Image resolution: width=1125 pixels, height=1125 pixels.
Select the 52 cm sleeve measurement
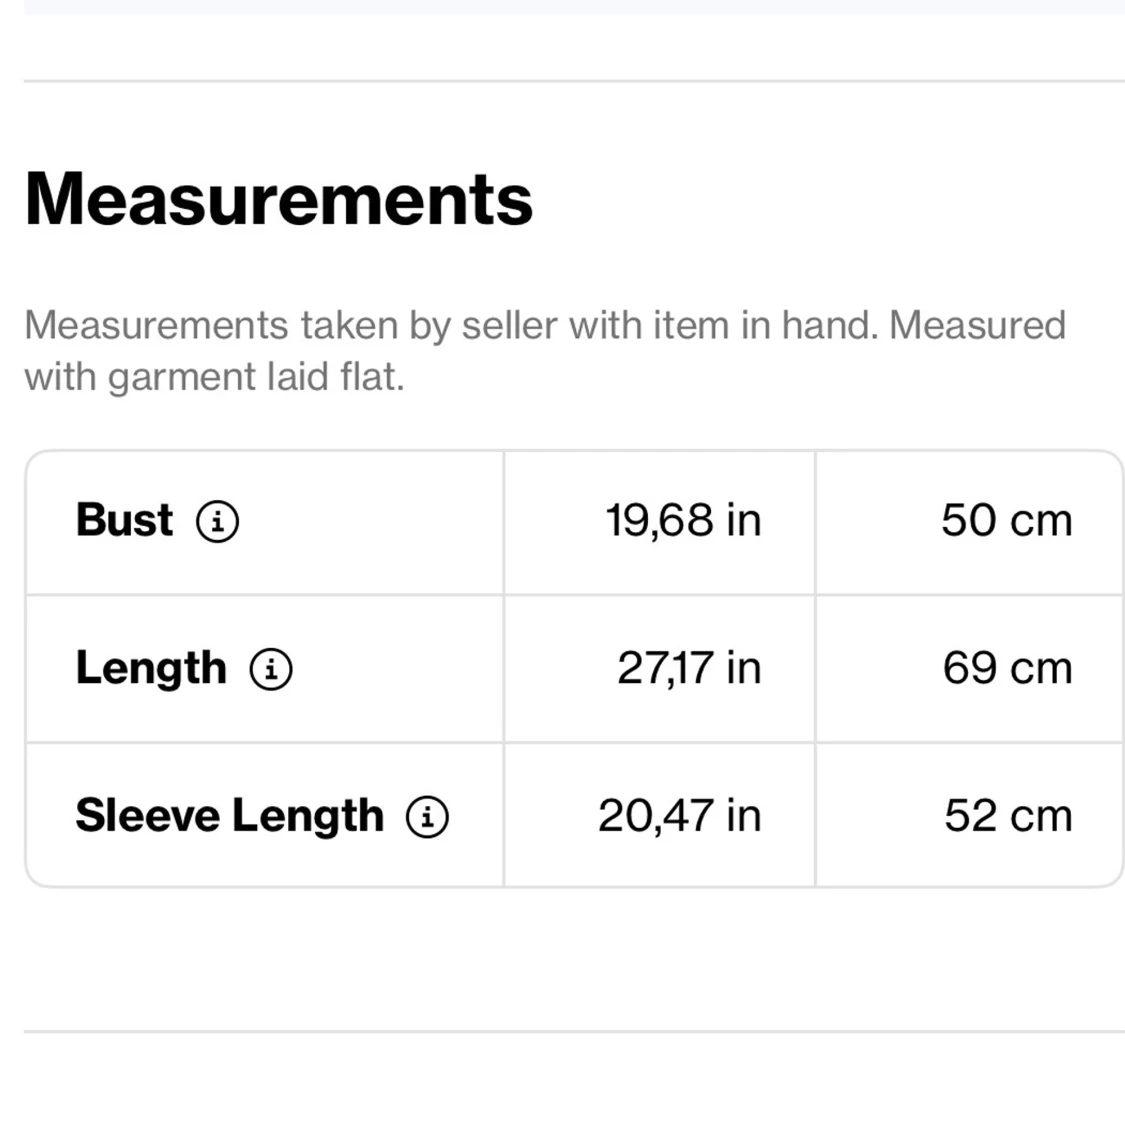[1008, 815]
